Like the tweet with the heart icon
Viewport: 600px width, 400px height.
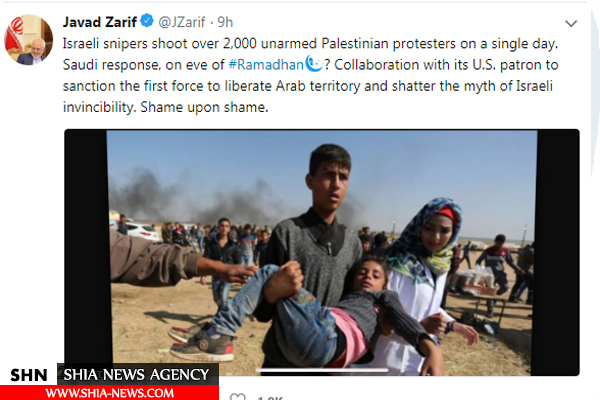[237, 397]
